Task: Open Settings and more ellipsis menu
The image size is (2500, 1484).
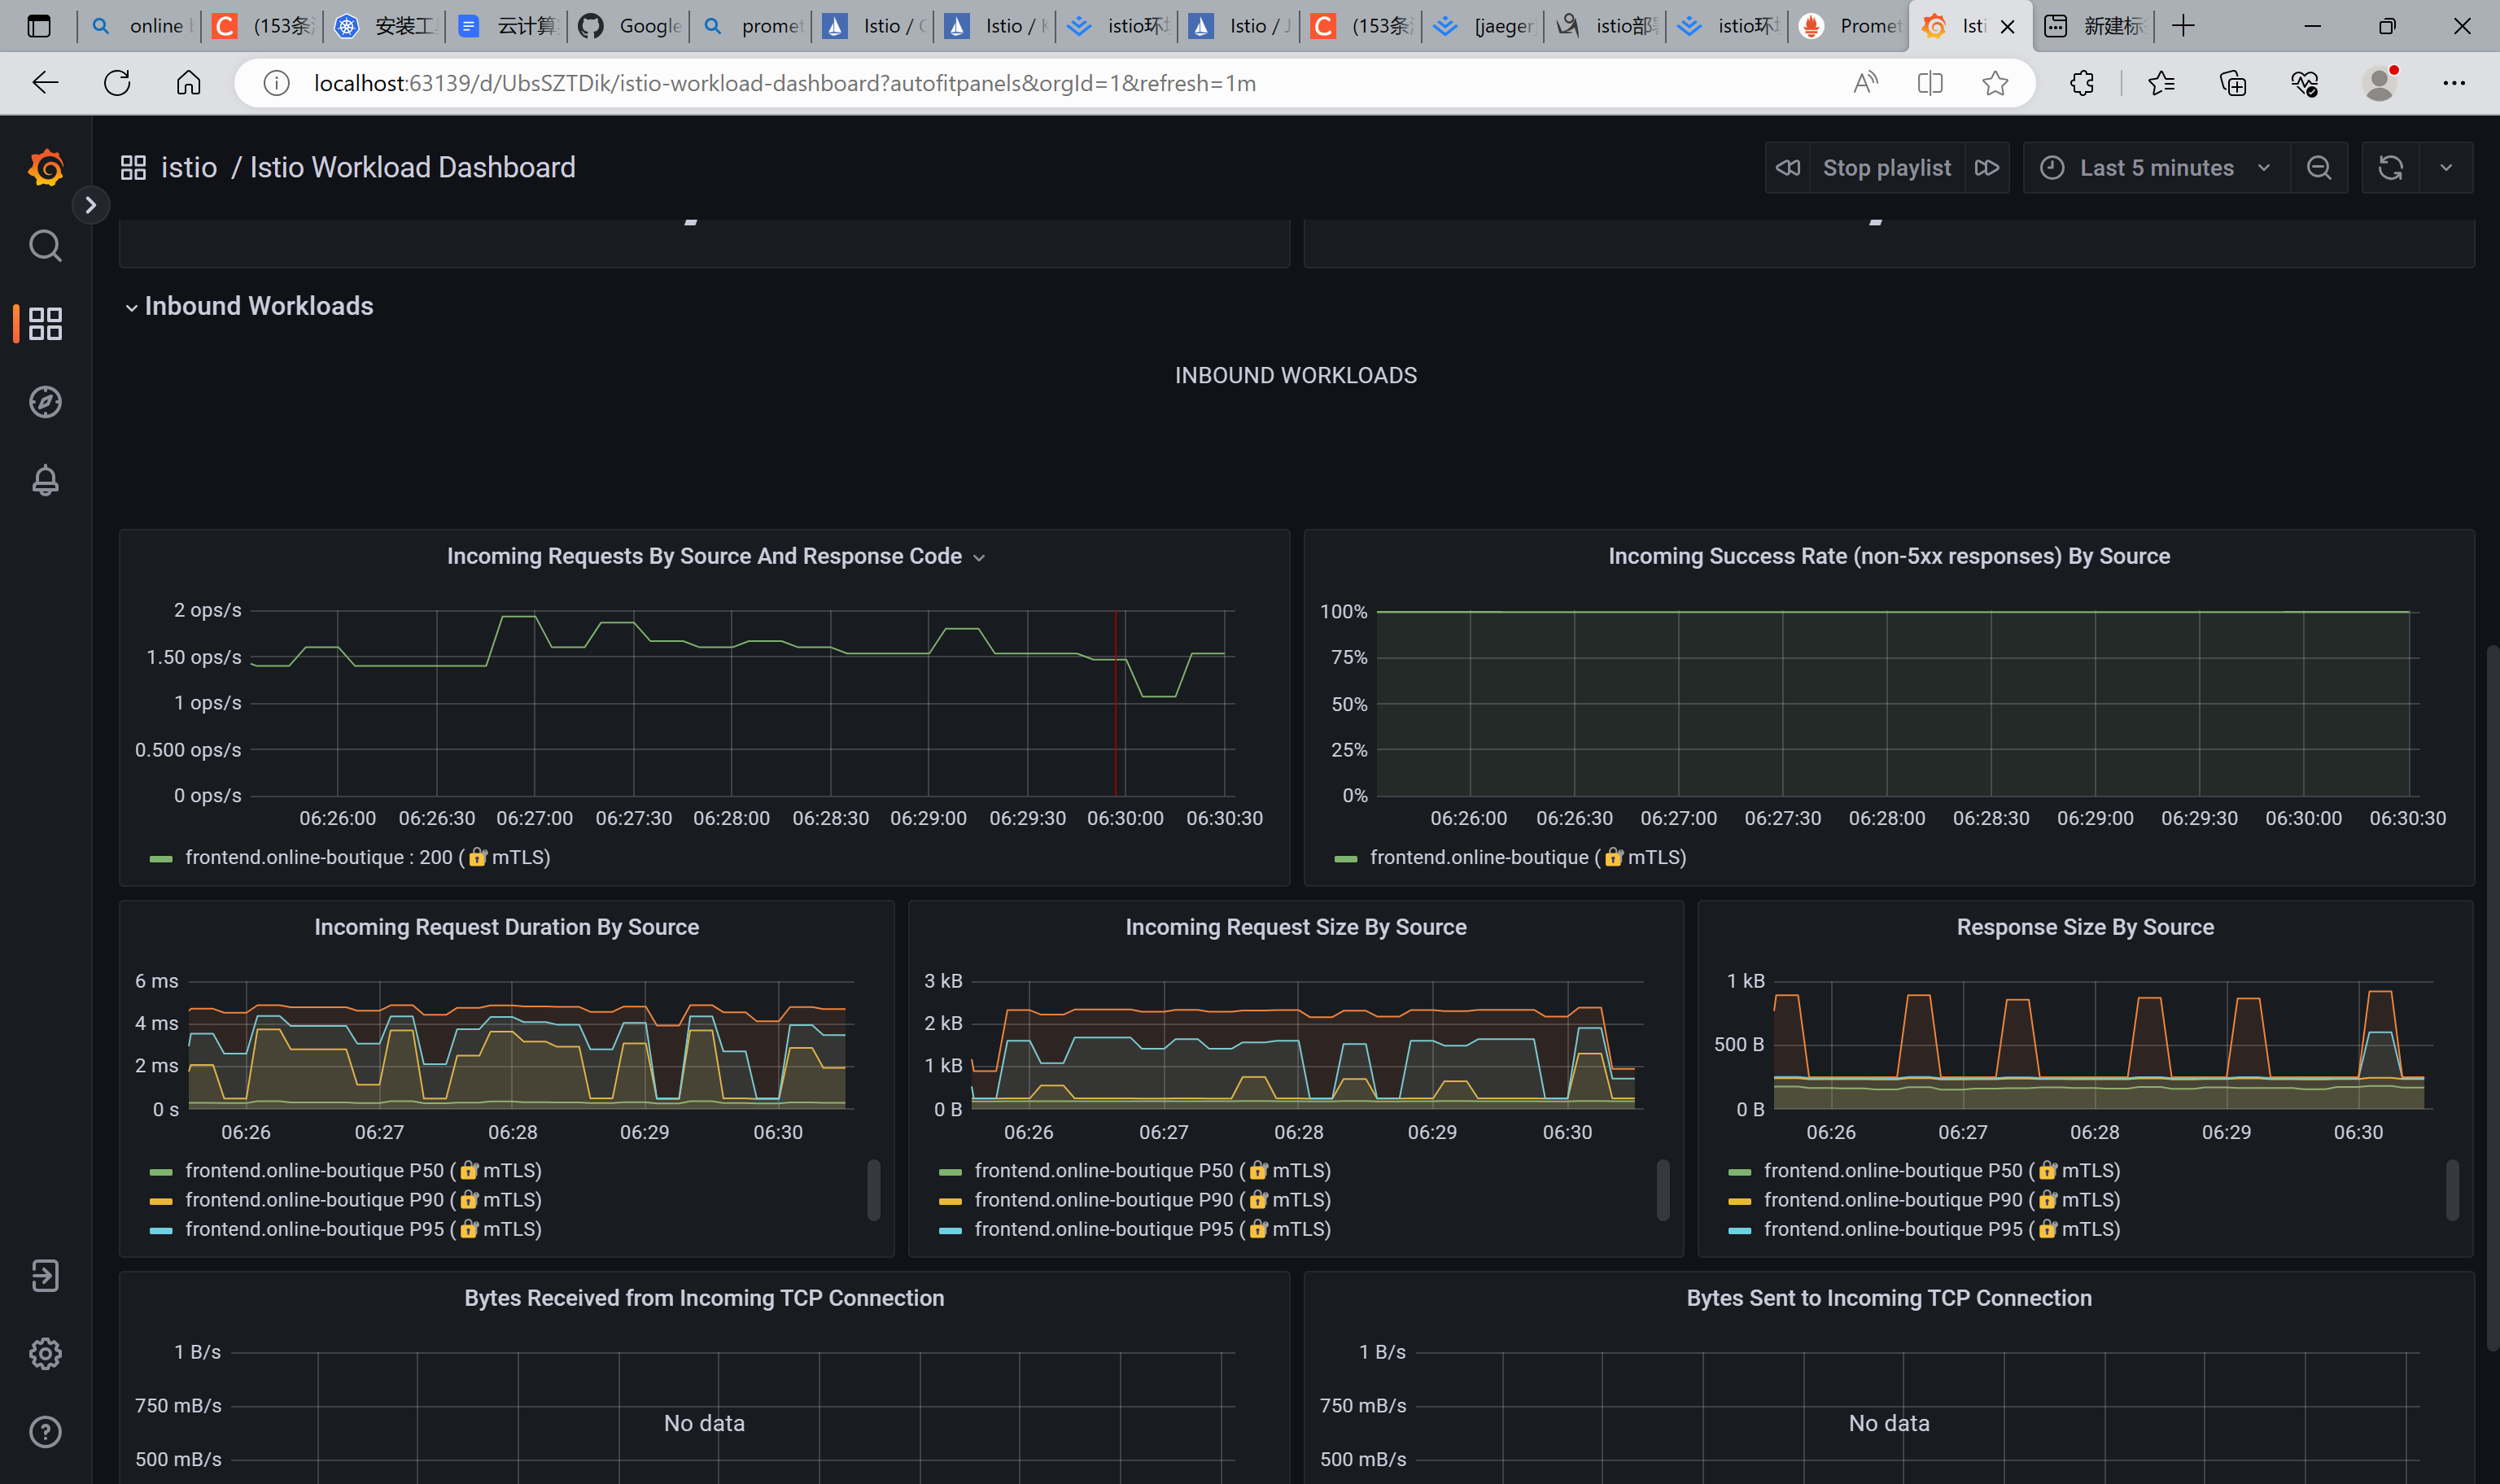Action: [2454, 83]
